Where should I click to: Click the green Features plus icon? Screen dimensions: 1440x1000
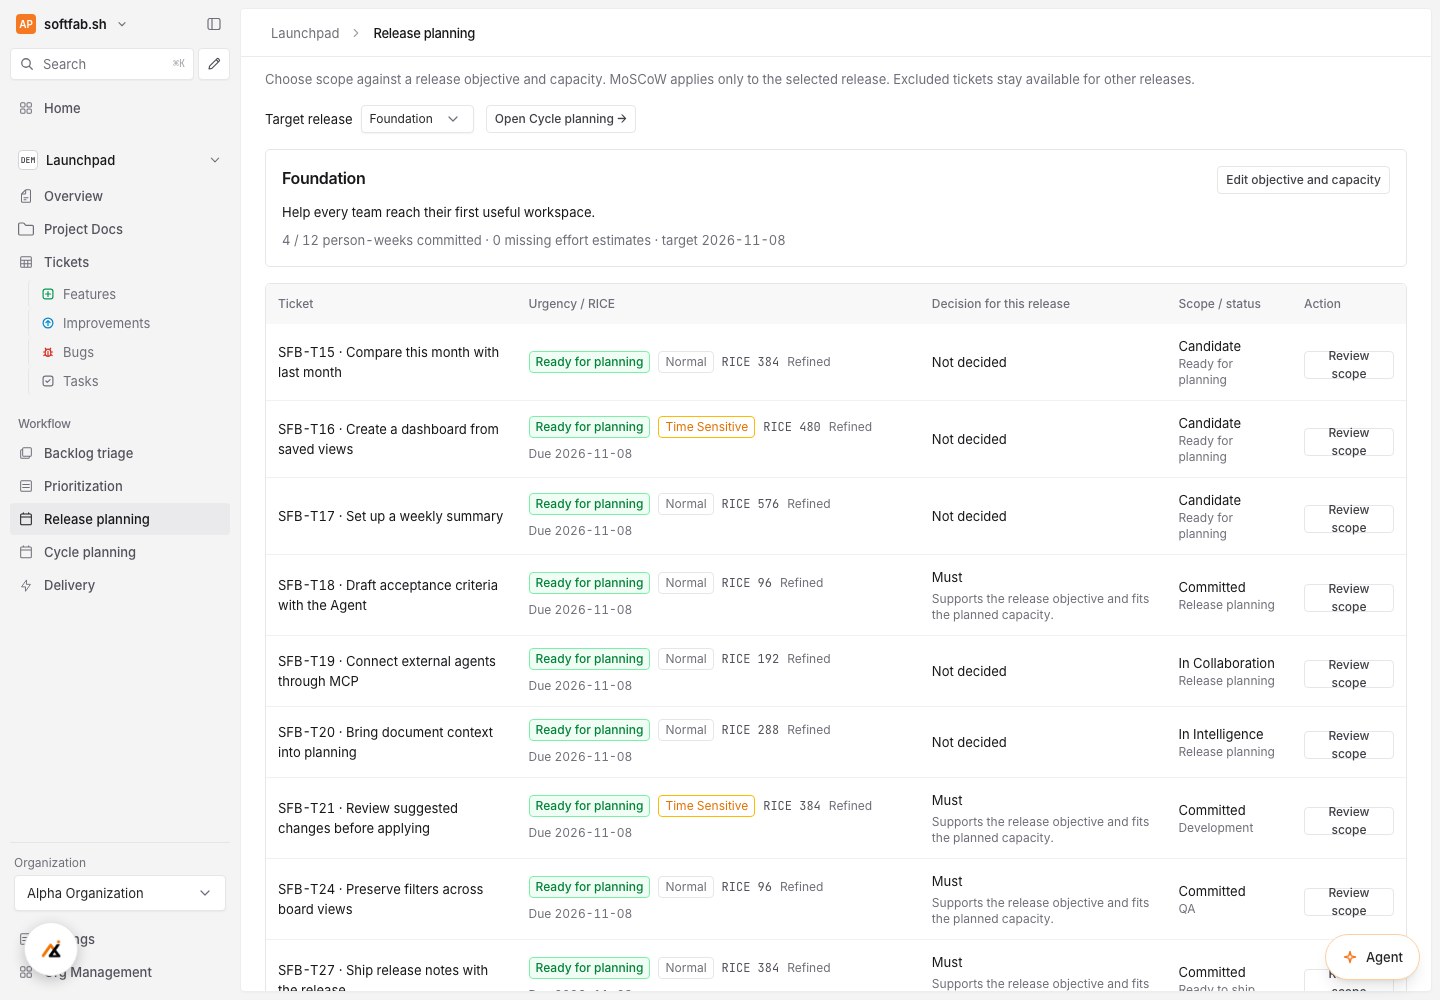[48, 294]
